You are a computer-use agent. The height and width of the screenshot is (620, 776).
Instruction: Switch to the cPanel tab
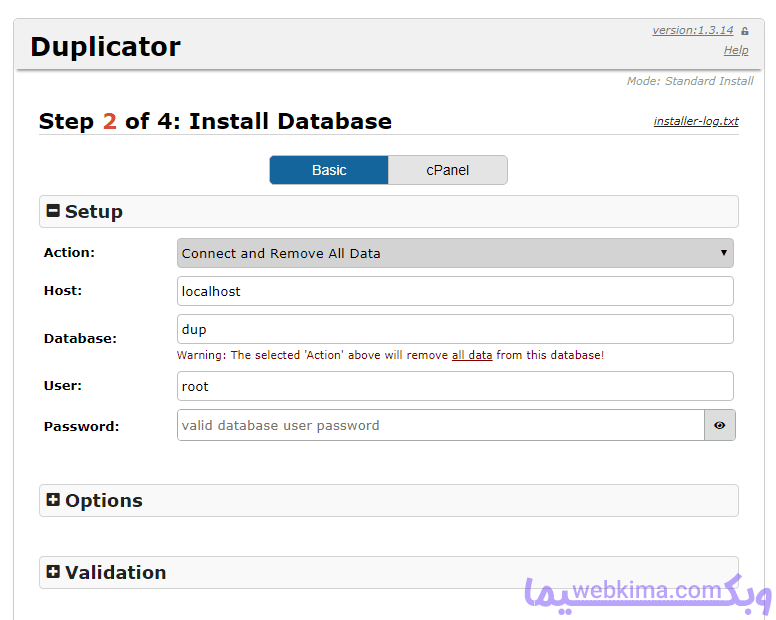pos(448,170)
